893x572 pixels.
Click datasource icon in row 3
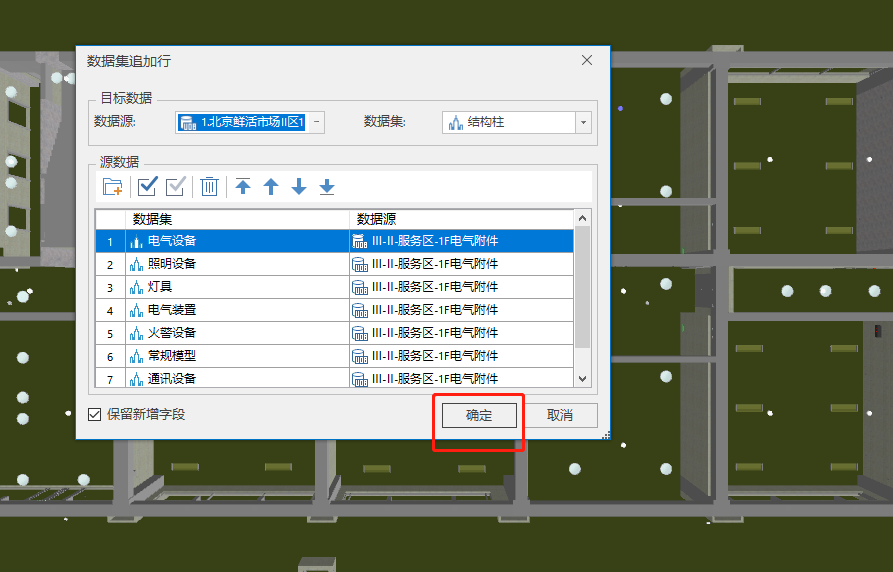click(360, 287)
